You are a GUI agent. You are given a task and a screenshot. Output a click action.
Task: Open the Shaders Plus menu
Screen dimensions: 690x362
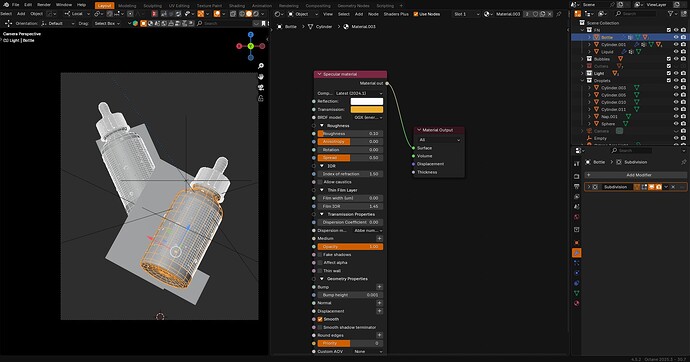[396, 14]
